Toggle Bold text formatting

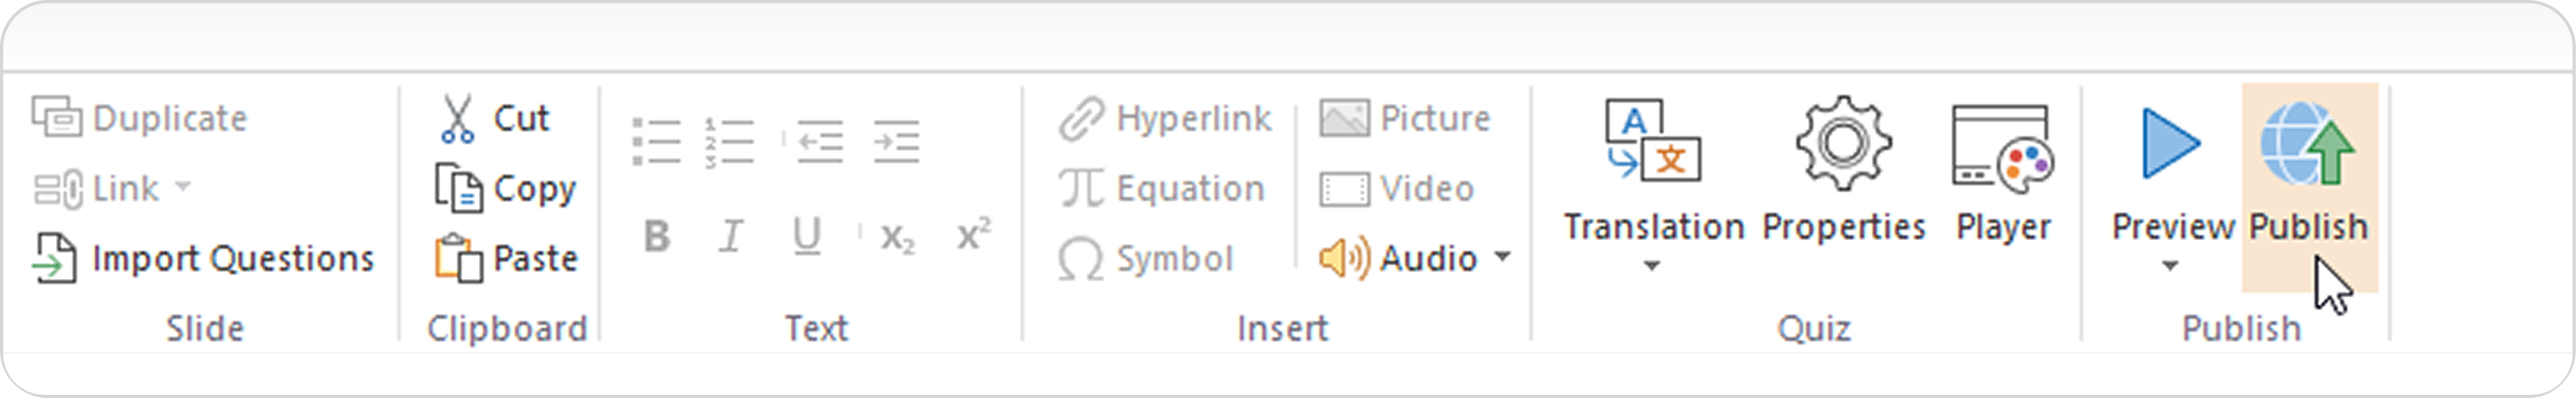point(657,237)
